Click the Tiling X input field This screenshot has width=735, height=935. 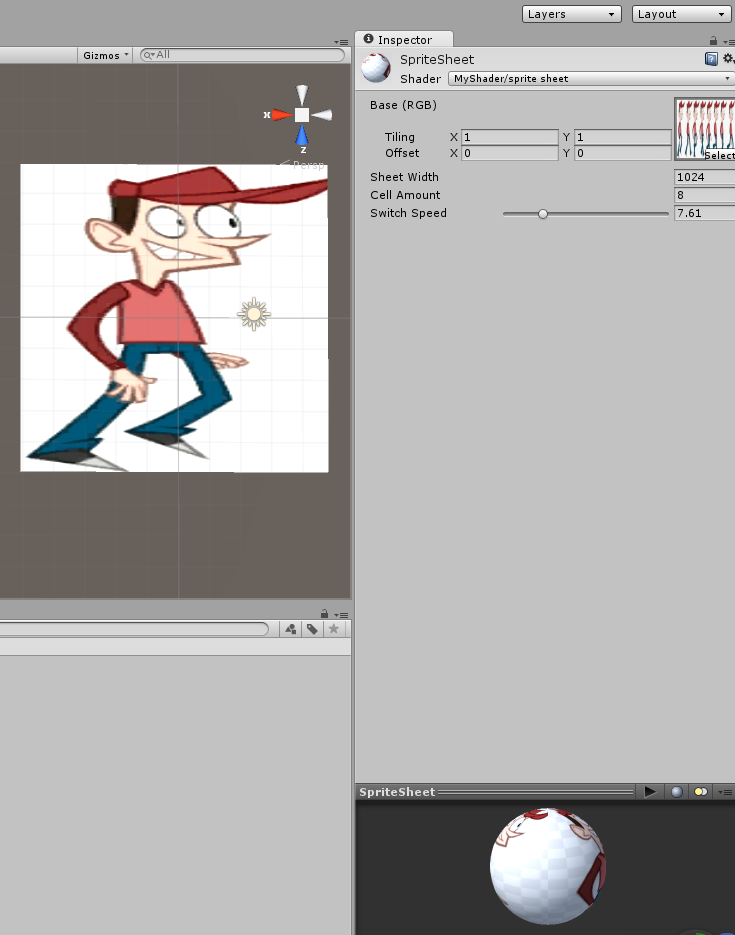(510, 137)
